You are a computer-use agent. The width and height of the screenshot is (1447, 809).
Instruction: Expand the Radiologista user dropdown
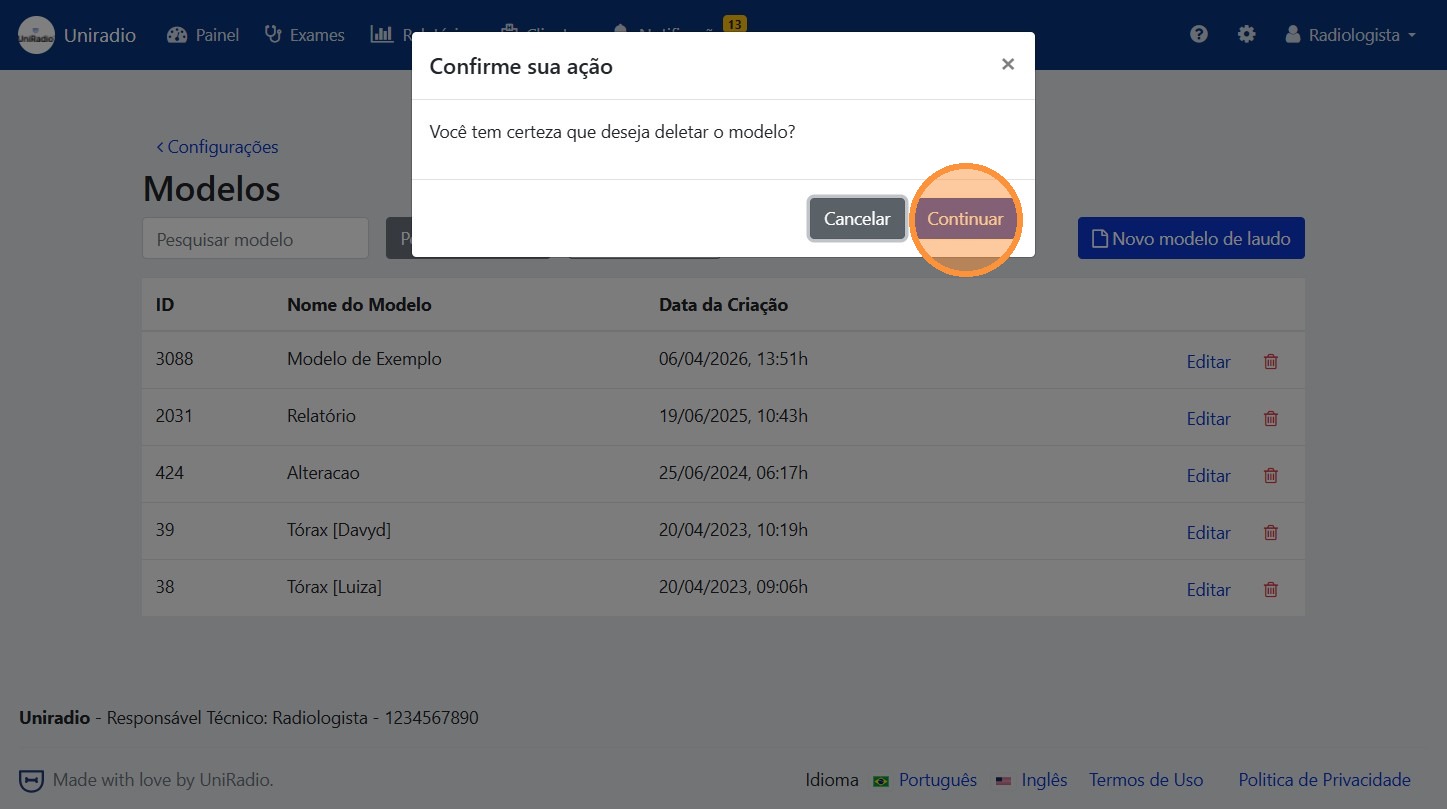click(1350, 35)
